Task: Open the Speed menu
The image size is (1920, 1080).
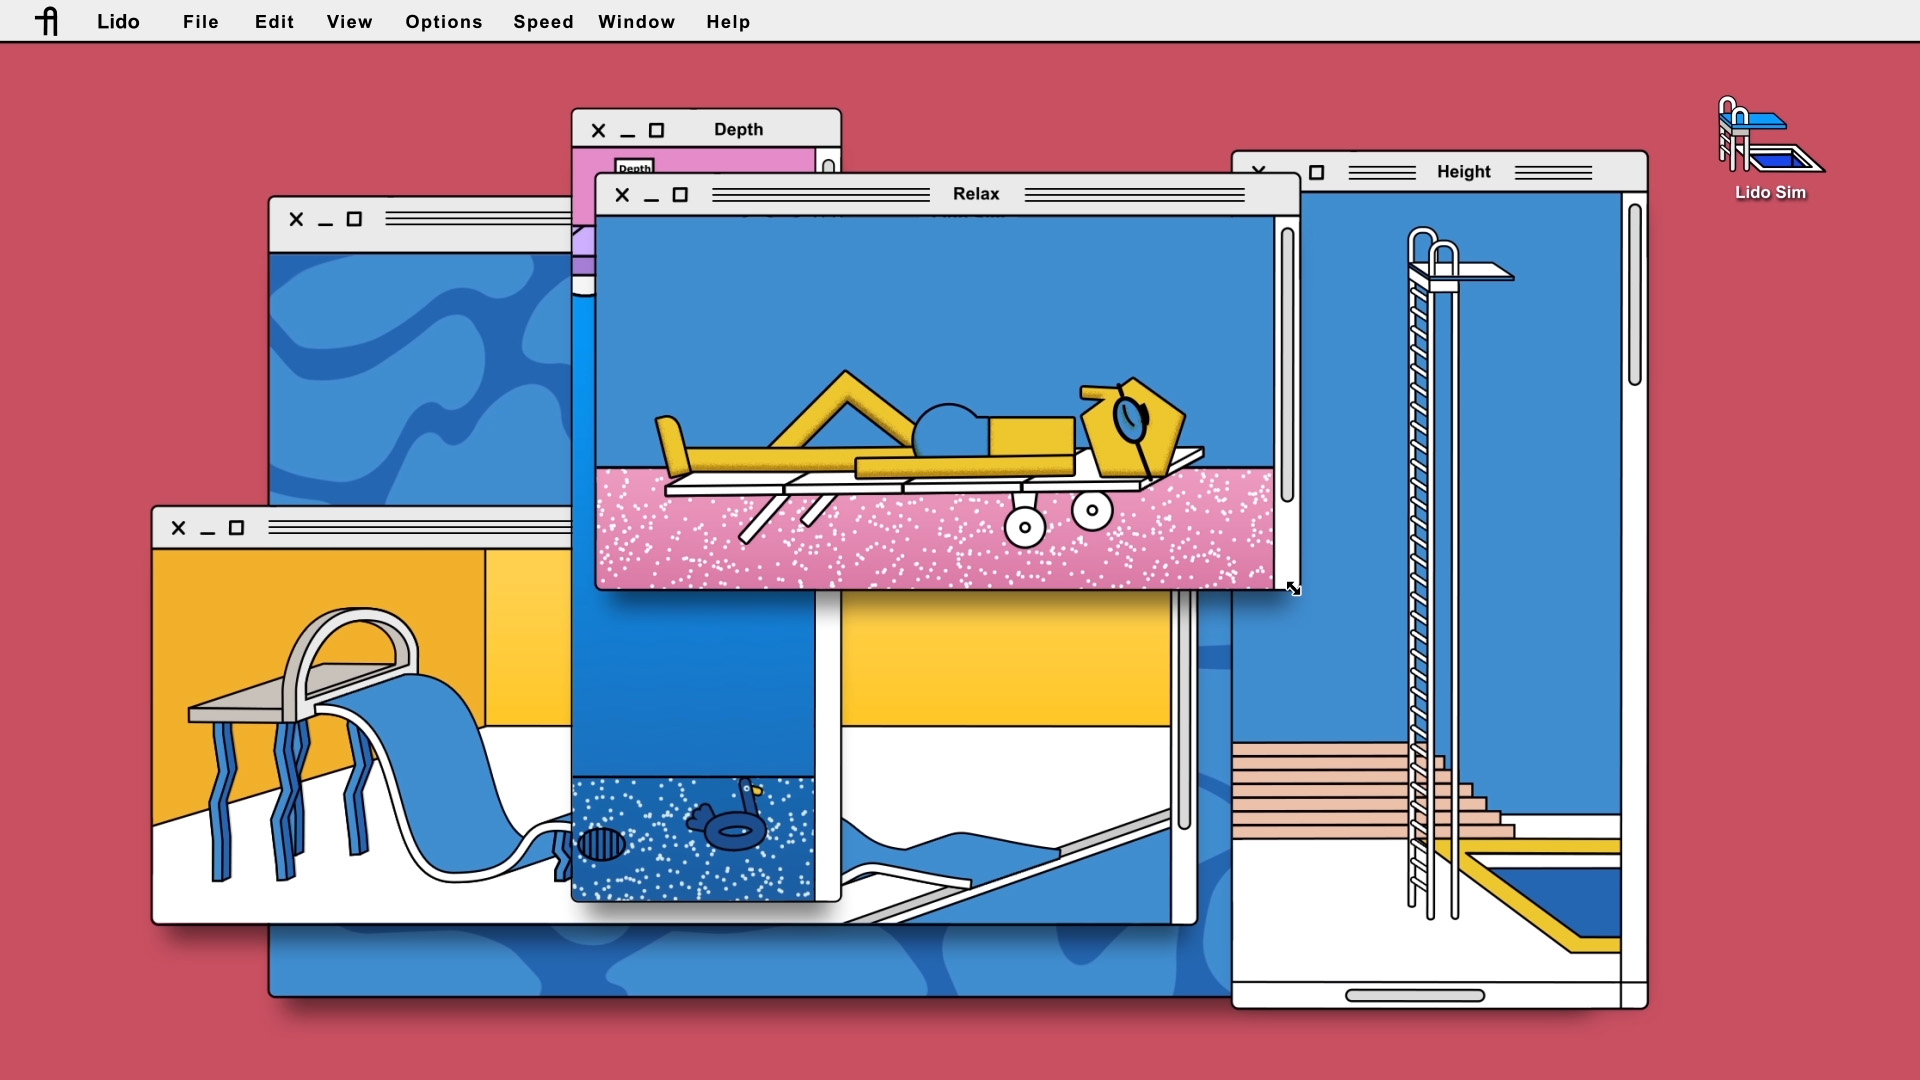Action: (x=543, y=21)
